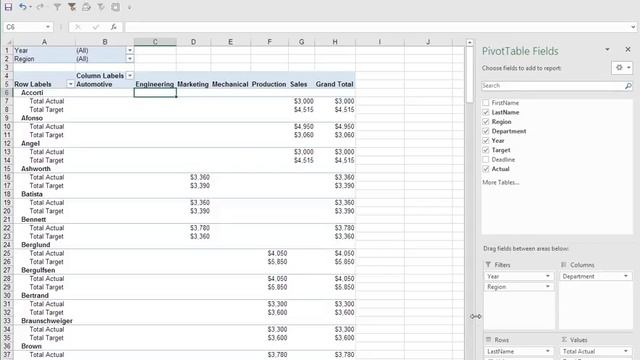Viewport: 640px width, 360px height.
Task: Uncheck the Year field checkbox
Action: tap(486, 140)
